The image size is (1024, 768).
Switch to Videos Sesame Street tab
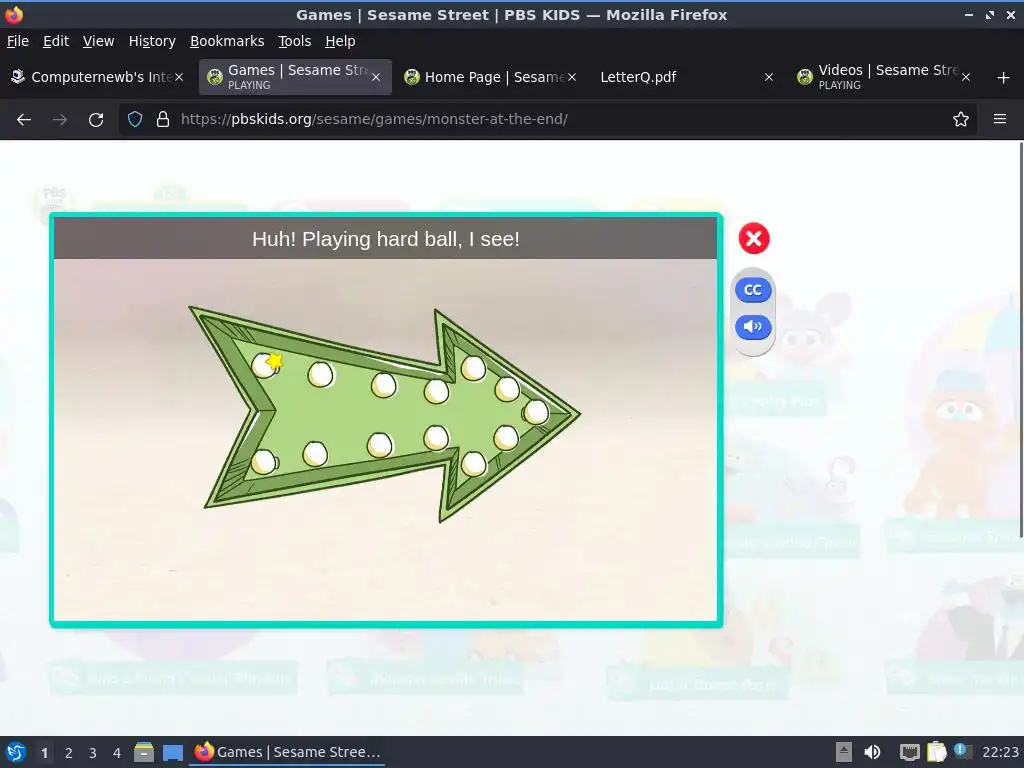pos(883,77)
